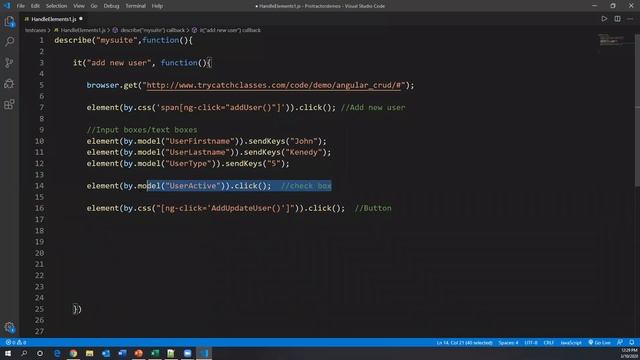Screen dimensions: 640x360
Task: Open Outlook from the taskbar
Action: pos(106,353)
